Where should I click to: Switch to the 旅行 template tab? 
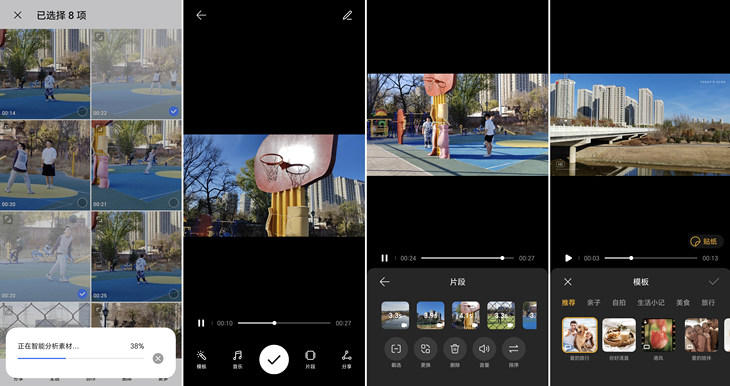[x=708, y=303]
